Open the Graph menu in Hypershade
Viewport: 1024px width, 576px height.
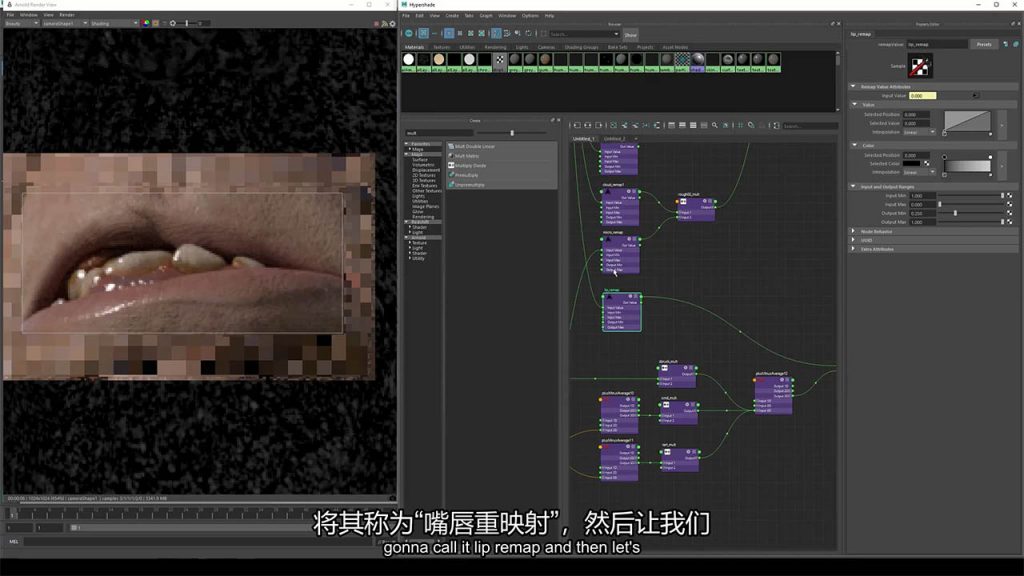(x=486, y=16)
